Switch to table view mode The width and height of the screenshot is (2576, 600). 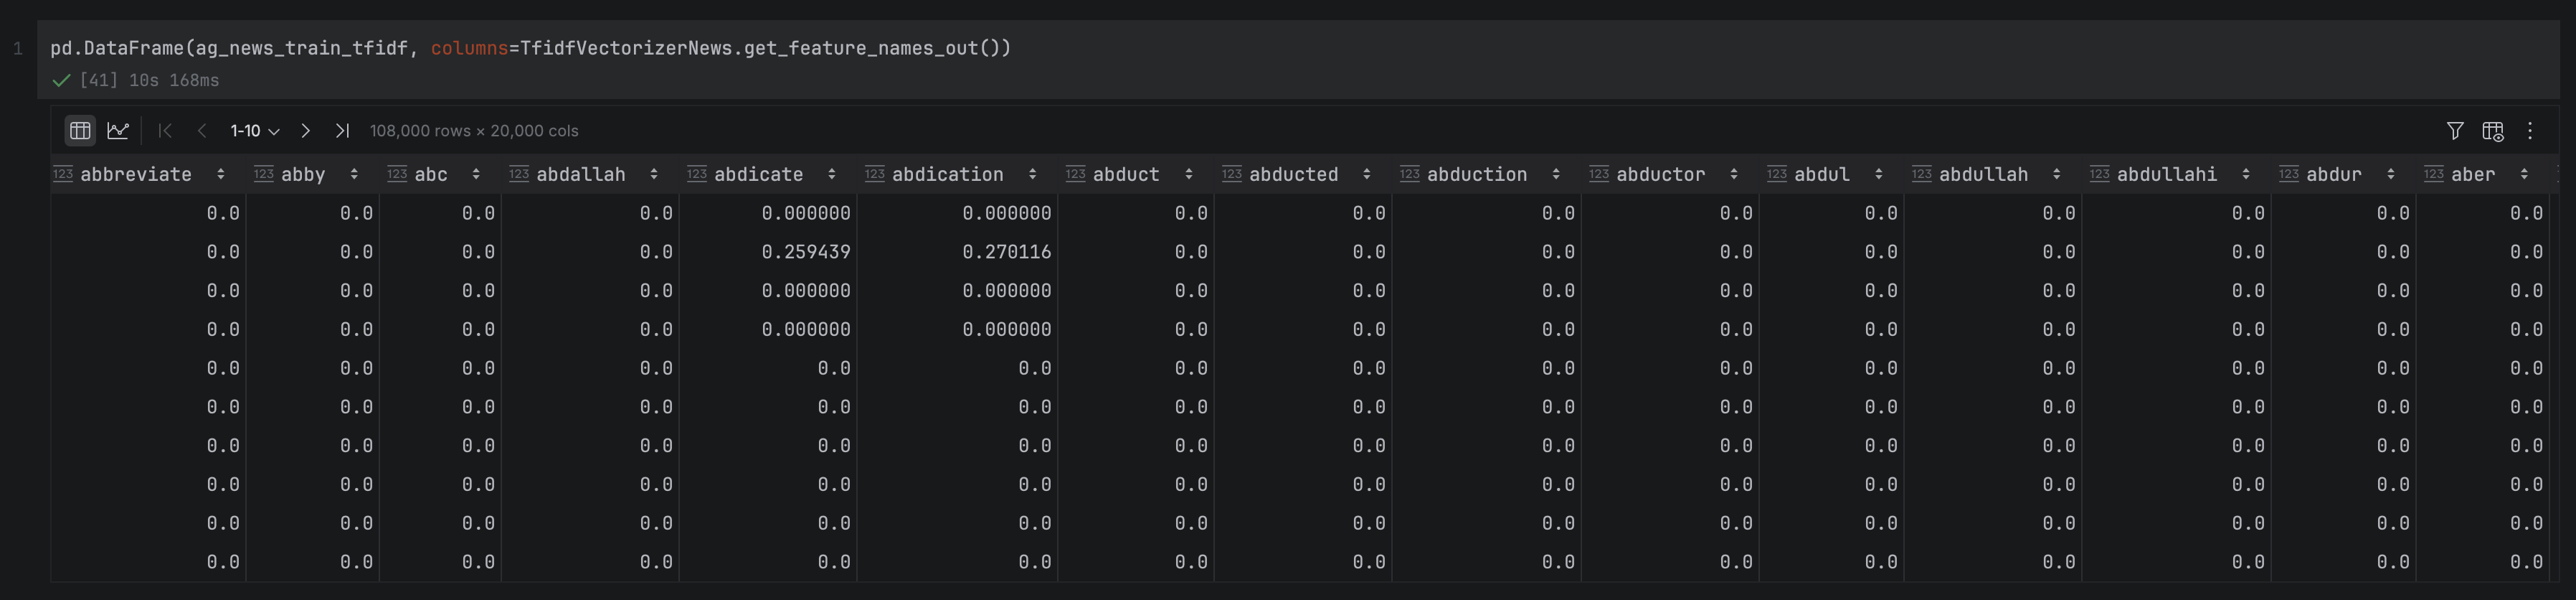[x=80, y=130]
